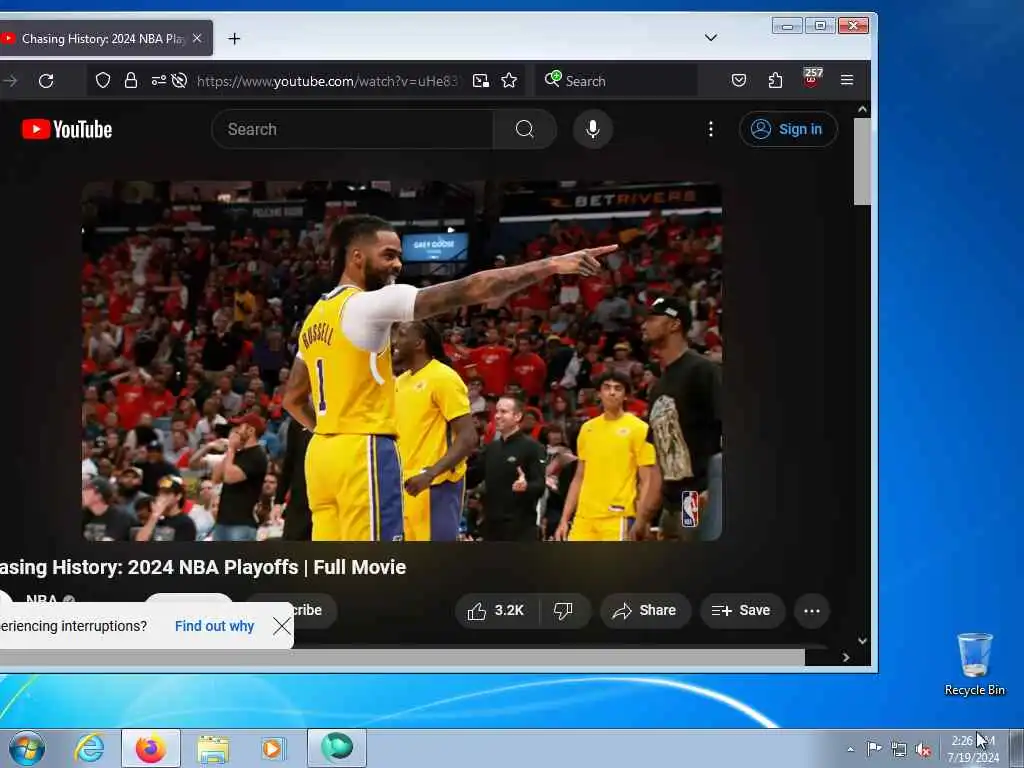Expand the list all tabs chevron

click(x=711, y=38)
